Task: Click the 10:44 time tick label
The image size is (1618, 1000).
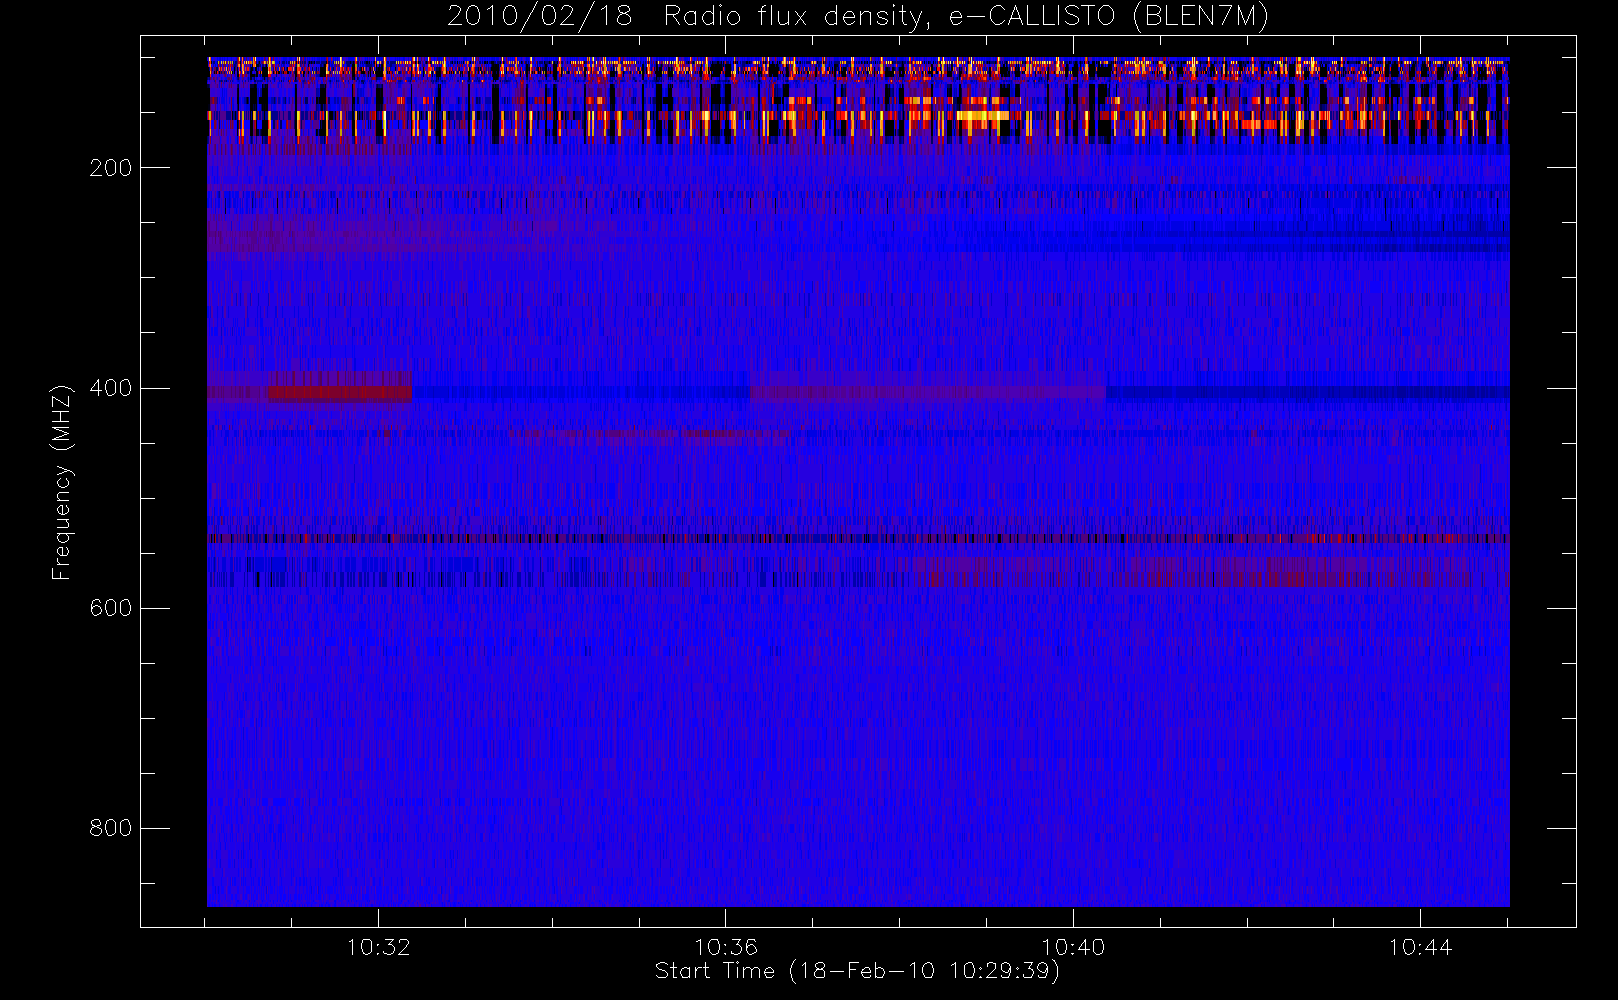Action: point(1420,947)
